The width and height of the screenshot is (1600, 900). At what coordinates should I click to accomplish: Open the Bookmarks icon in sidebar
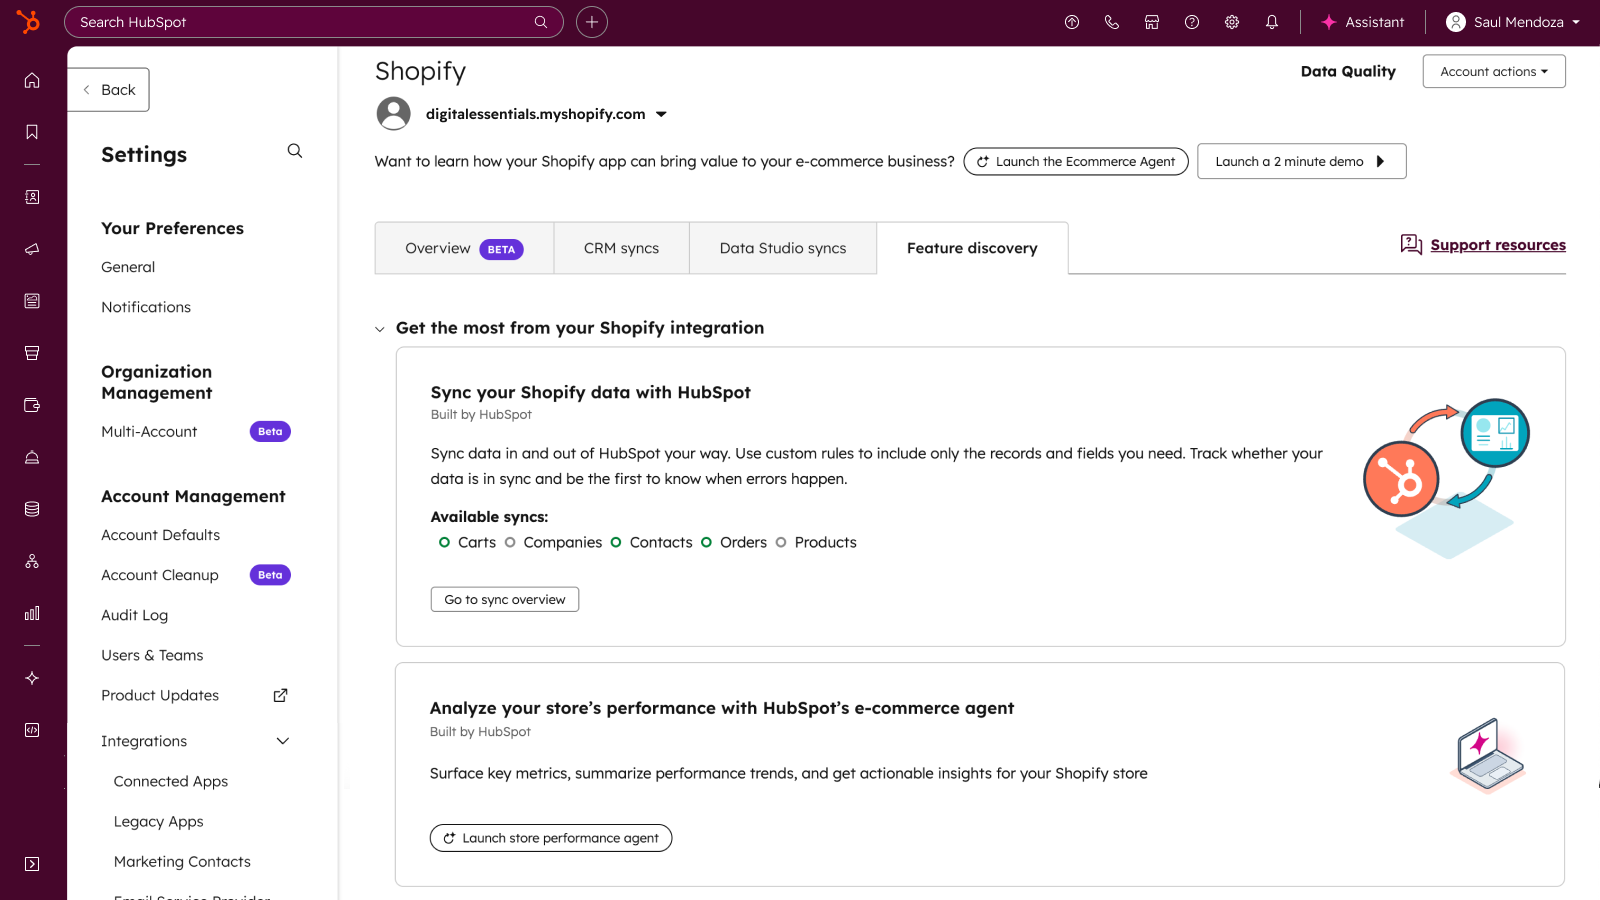(x=32, y=130)
